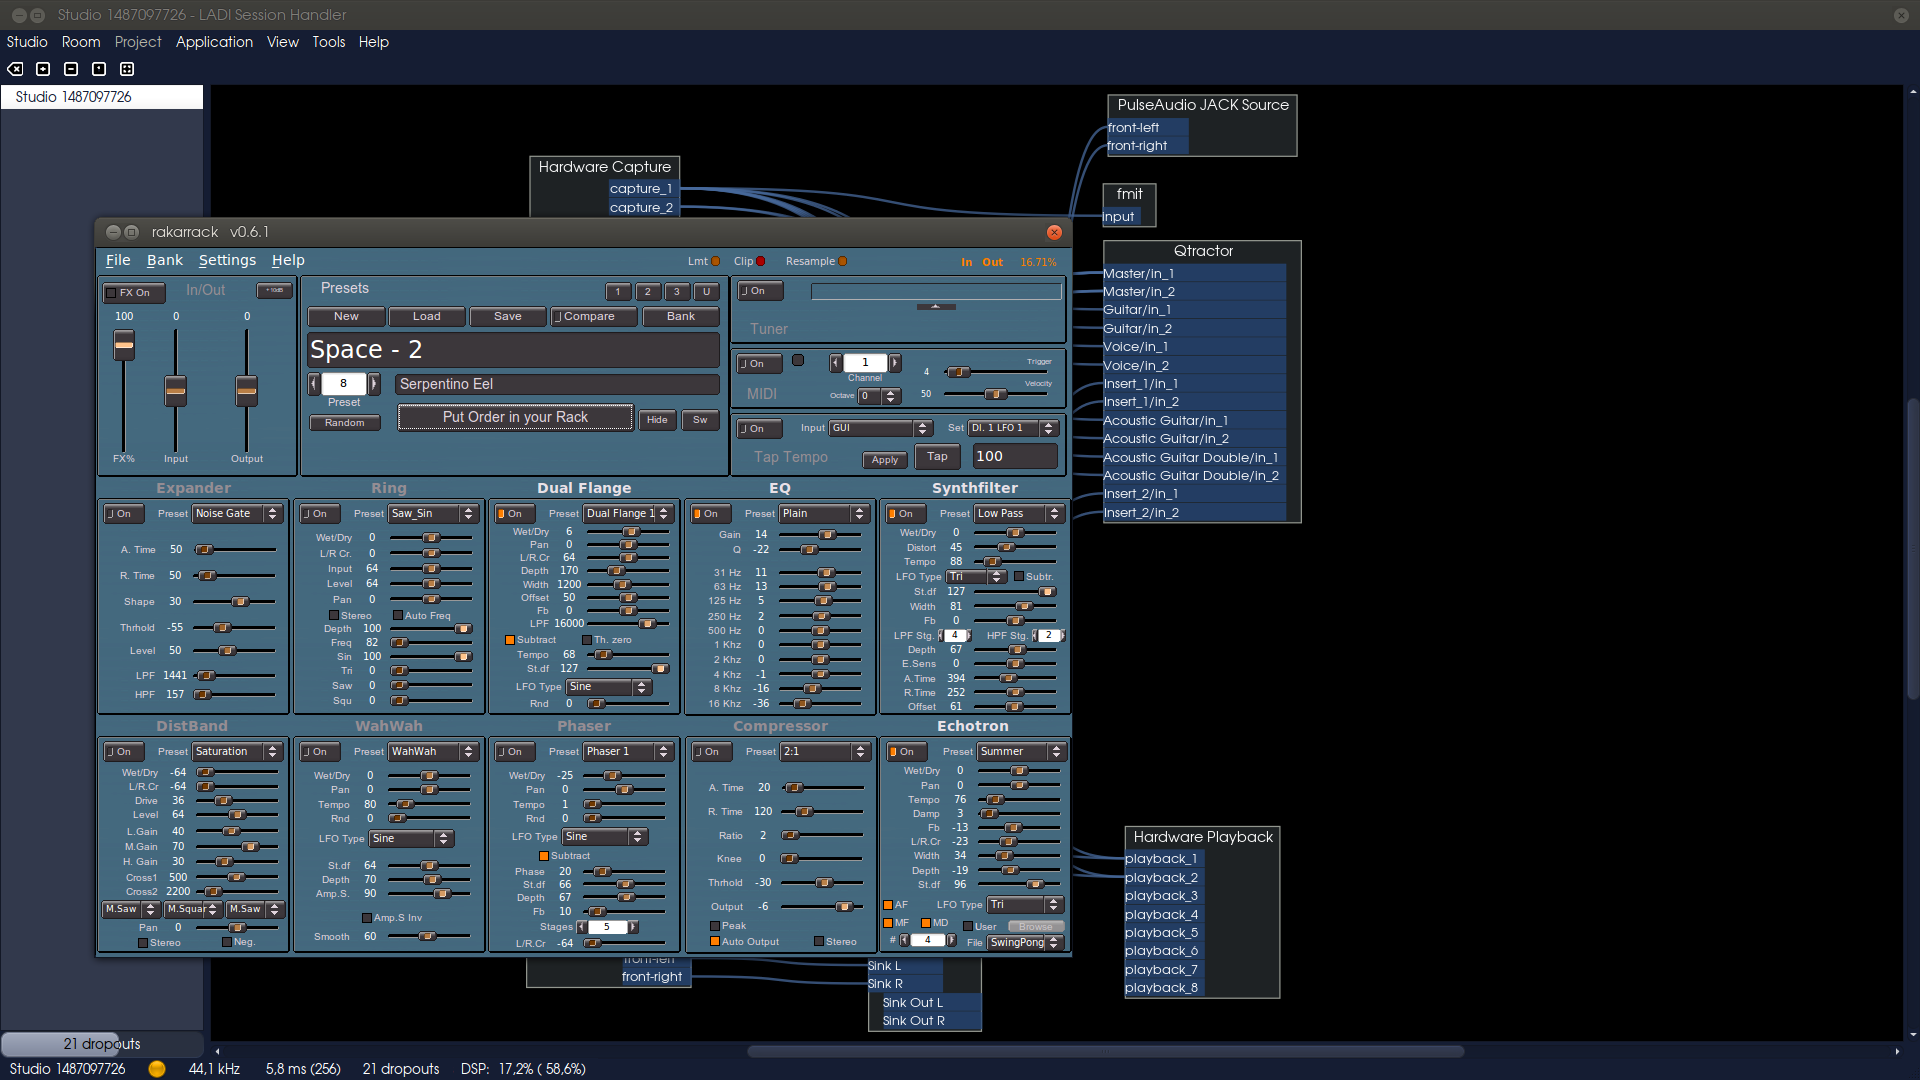The width and height of the screenshot is (1920, 1080).
Task: Toggle the FX On switch
Action: tap(134, 293)
